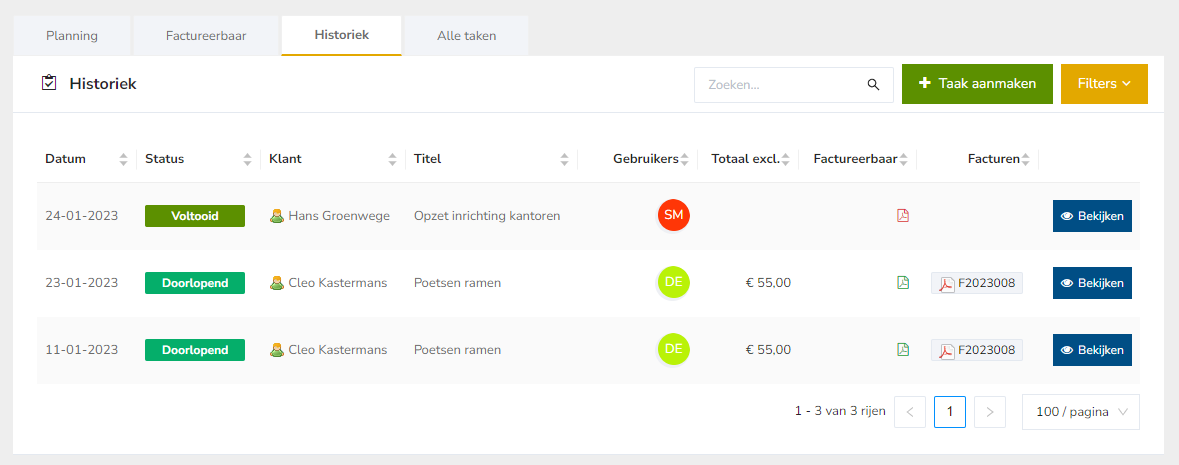Open invoice F2023008 in 11-01-2023 row

(x=977, y=350)
